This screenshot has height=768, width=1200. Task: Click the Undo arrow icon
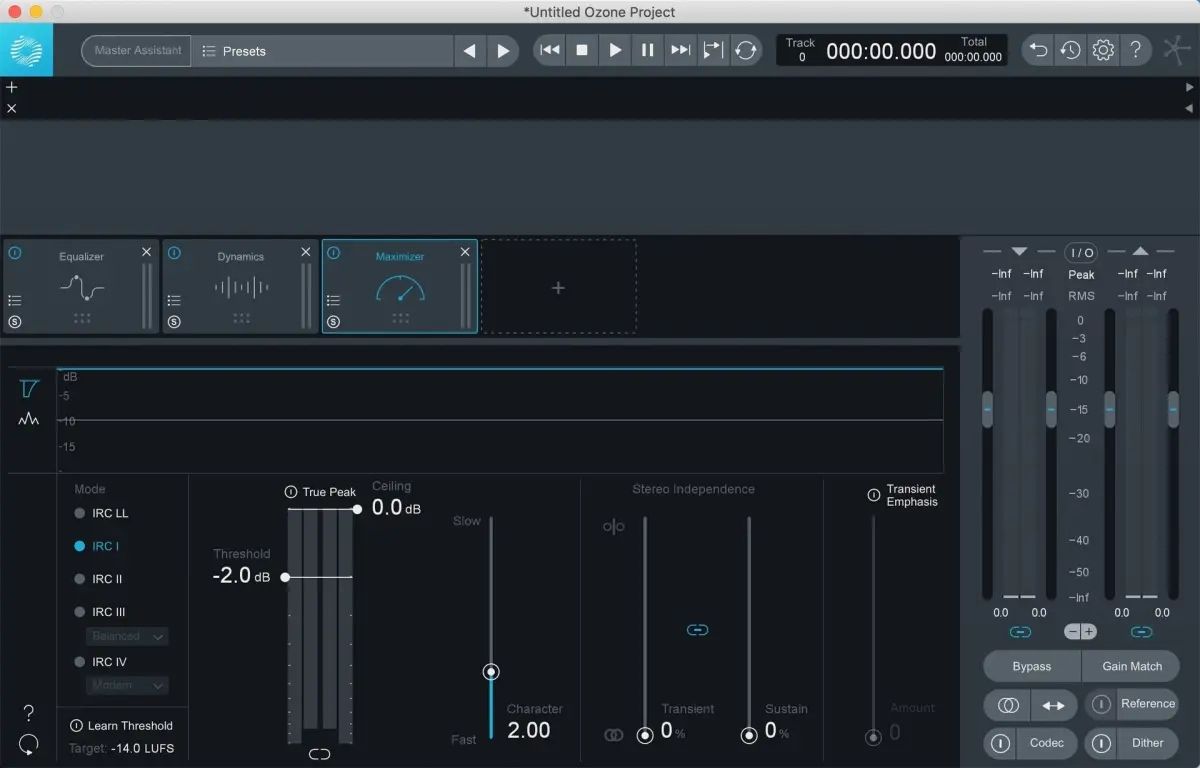[1039, 50]
